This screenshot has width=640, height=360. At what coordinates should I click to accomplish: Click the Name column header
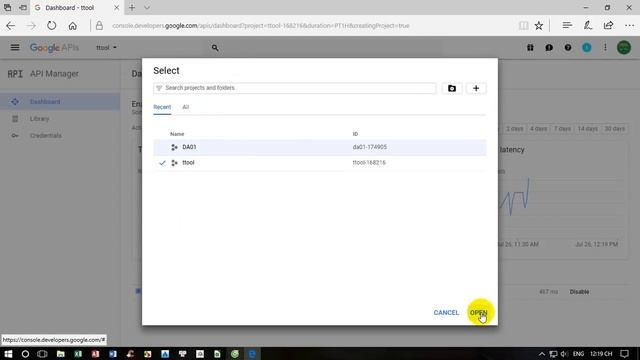point(177,134)
